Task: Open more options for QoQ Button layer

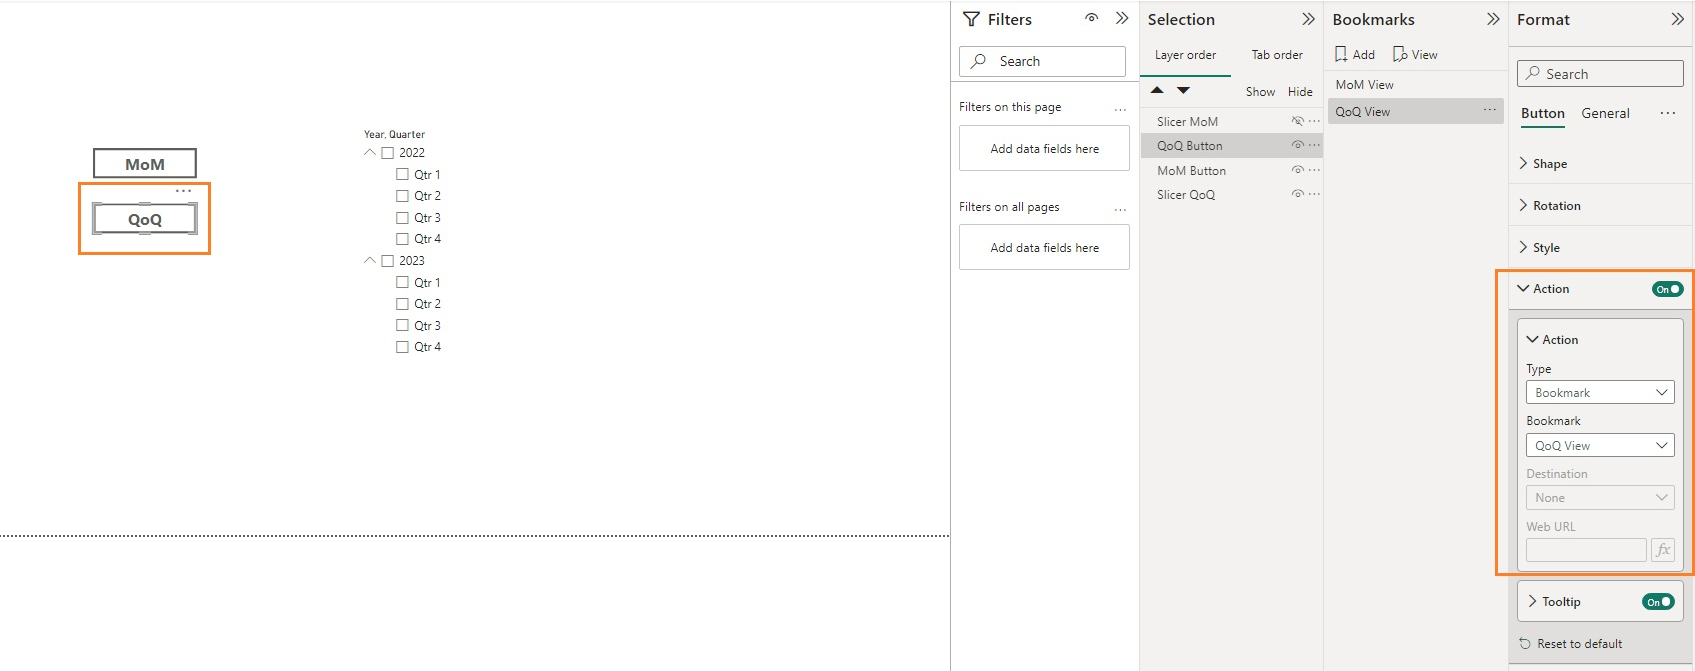Action: [1314, 145]
